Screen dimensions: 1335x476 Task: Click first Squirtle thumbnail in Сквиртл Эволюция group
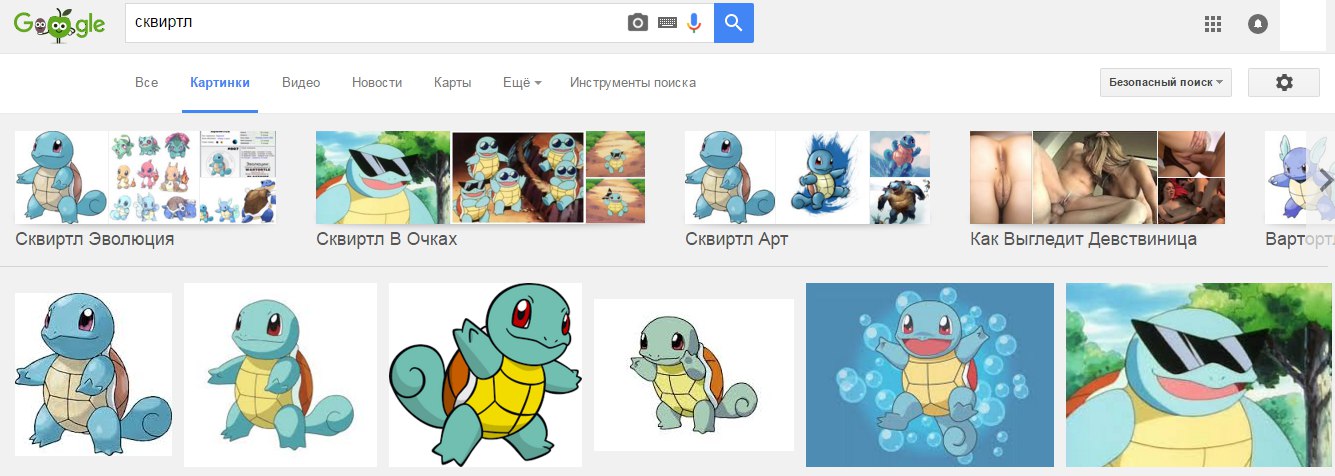61,177
